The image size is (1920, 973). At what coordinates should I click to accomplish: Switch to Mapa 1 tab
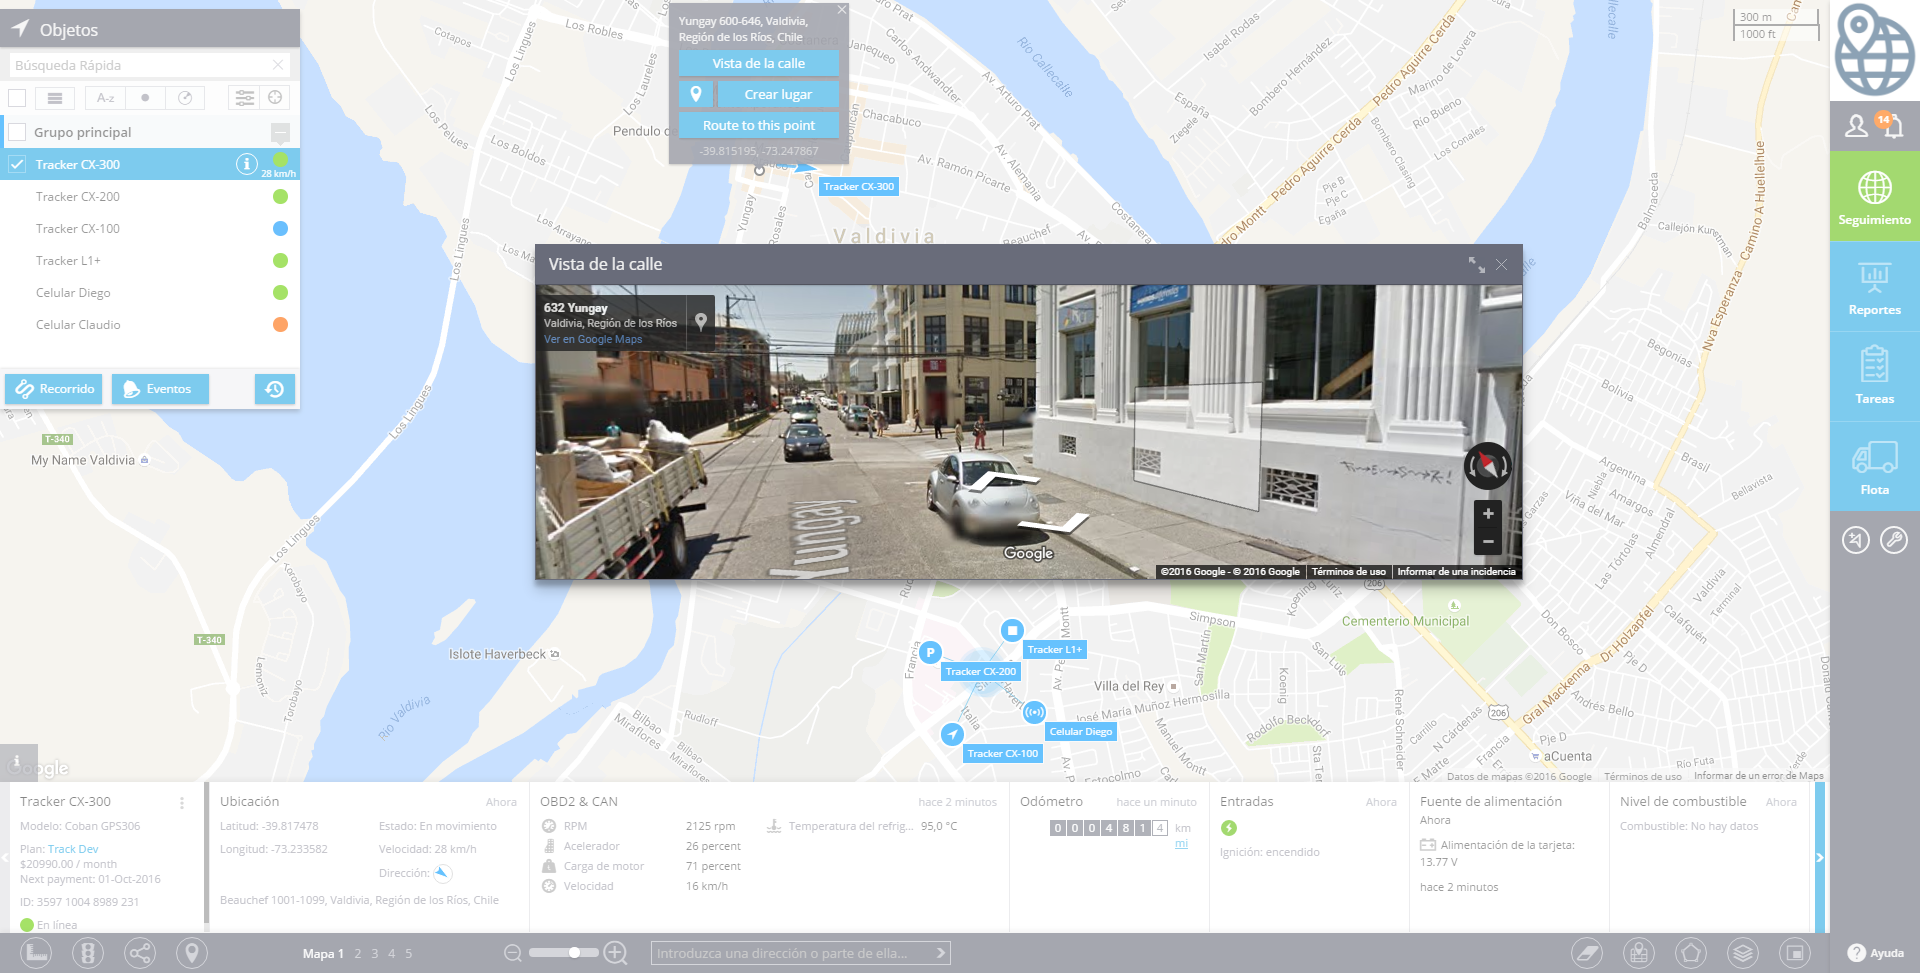(323, 954)
